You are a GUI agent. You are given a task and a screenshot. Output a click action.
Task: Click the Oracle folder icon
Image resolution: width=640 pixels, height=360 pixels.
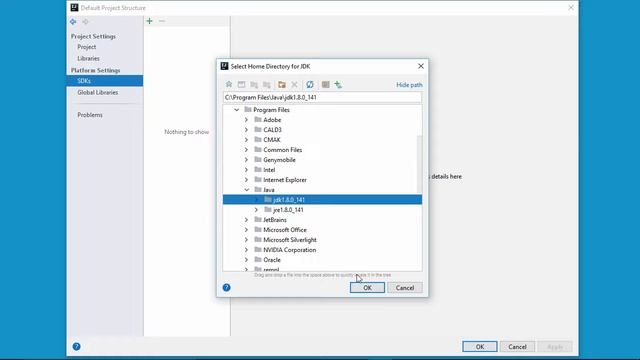click(258, 260)
